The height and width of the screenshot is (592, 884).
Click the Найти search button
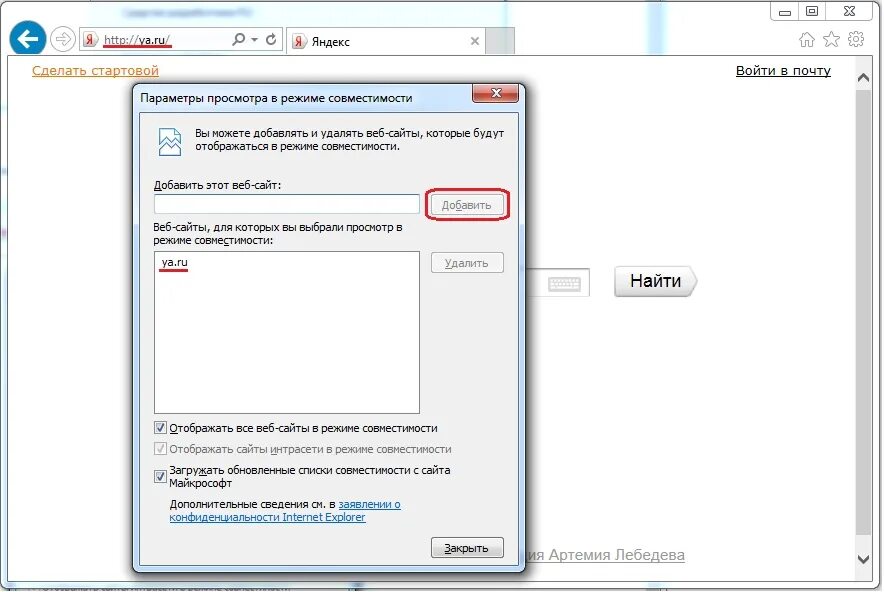click(x=656, y=281)
